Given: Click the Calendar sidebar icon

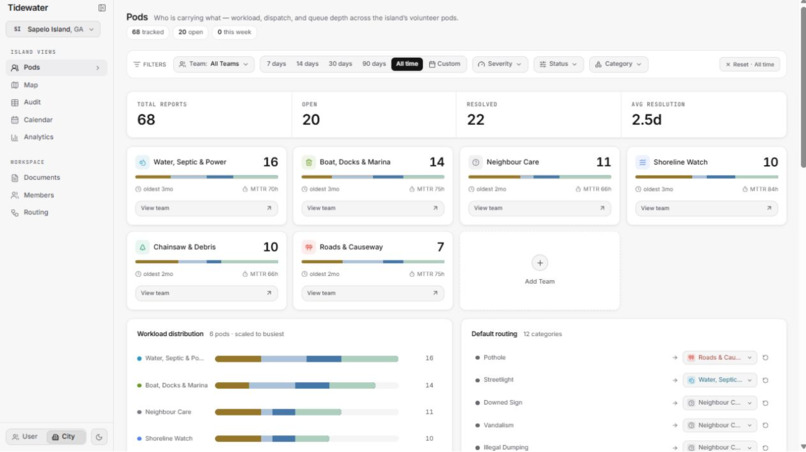Looking at the screenshot, I should pyautogui.click(x=14, y=120).
